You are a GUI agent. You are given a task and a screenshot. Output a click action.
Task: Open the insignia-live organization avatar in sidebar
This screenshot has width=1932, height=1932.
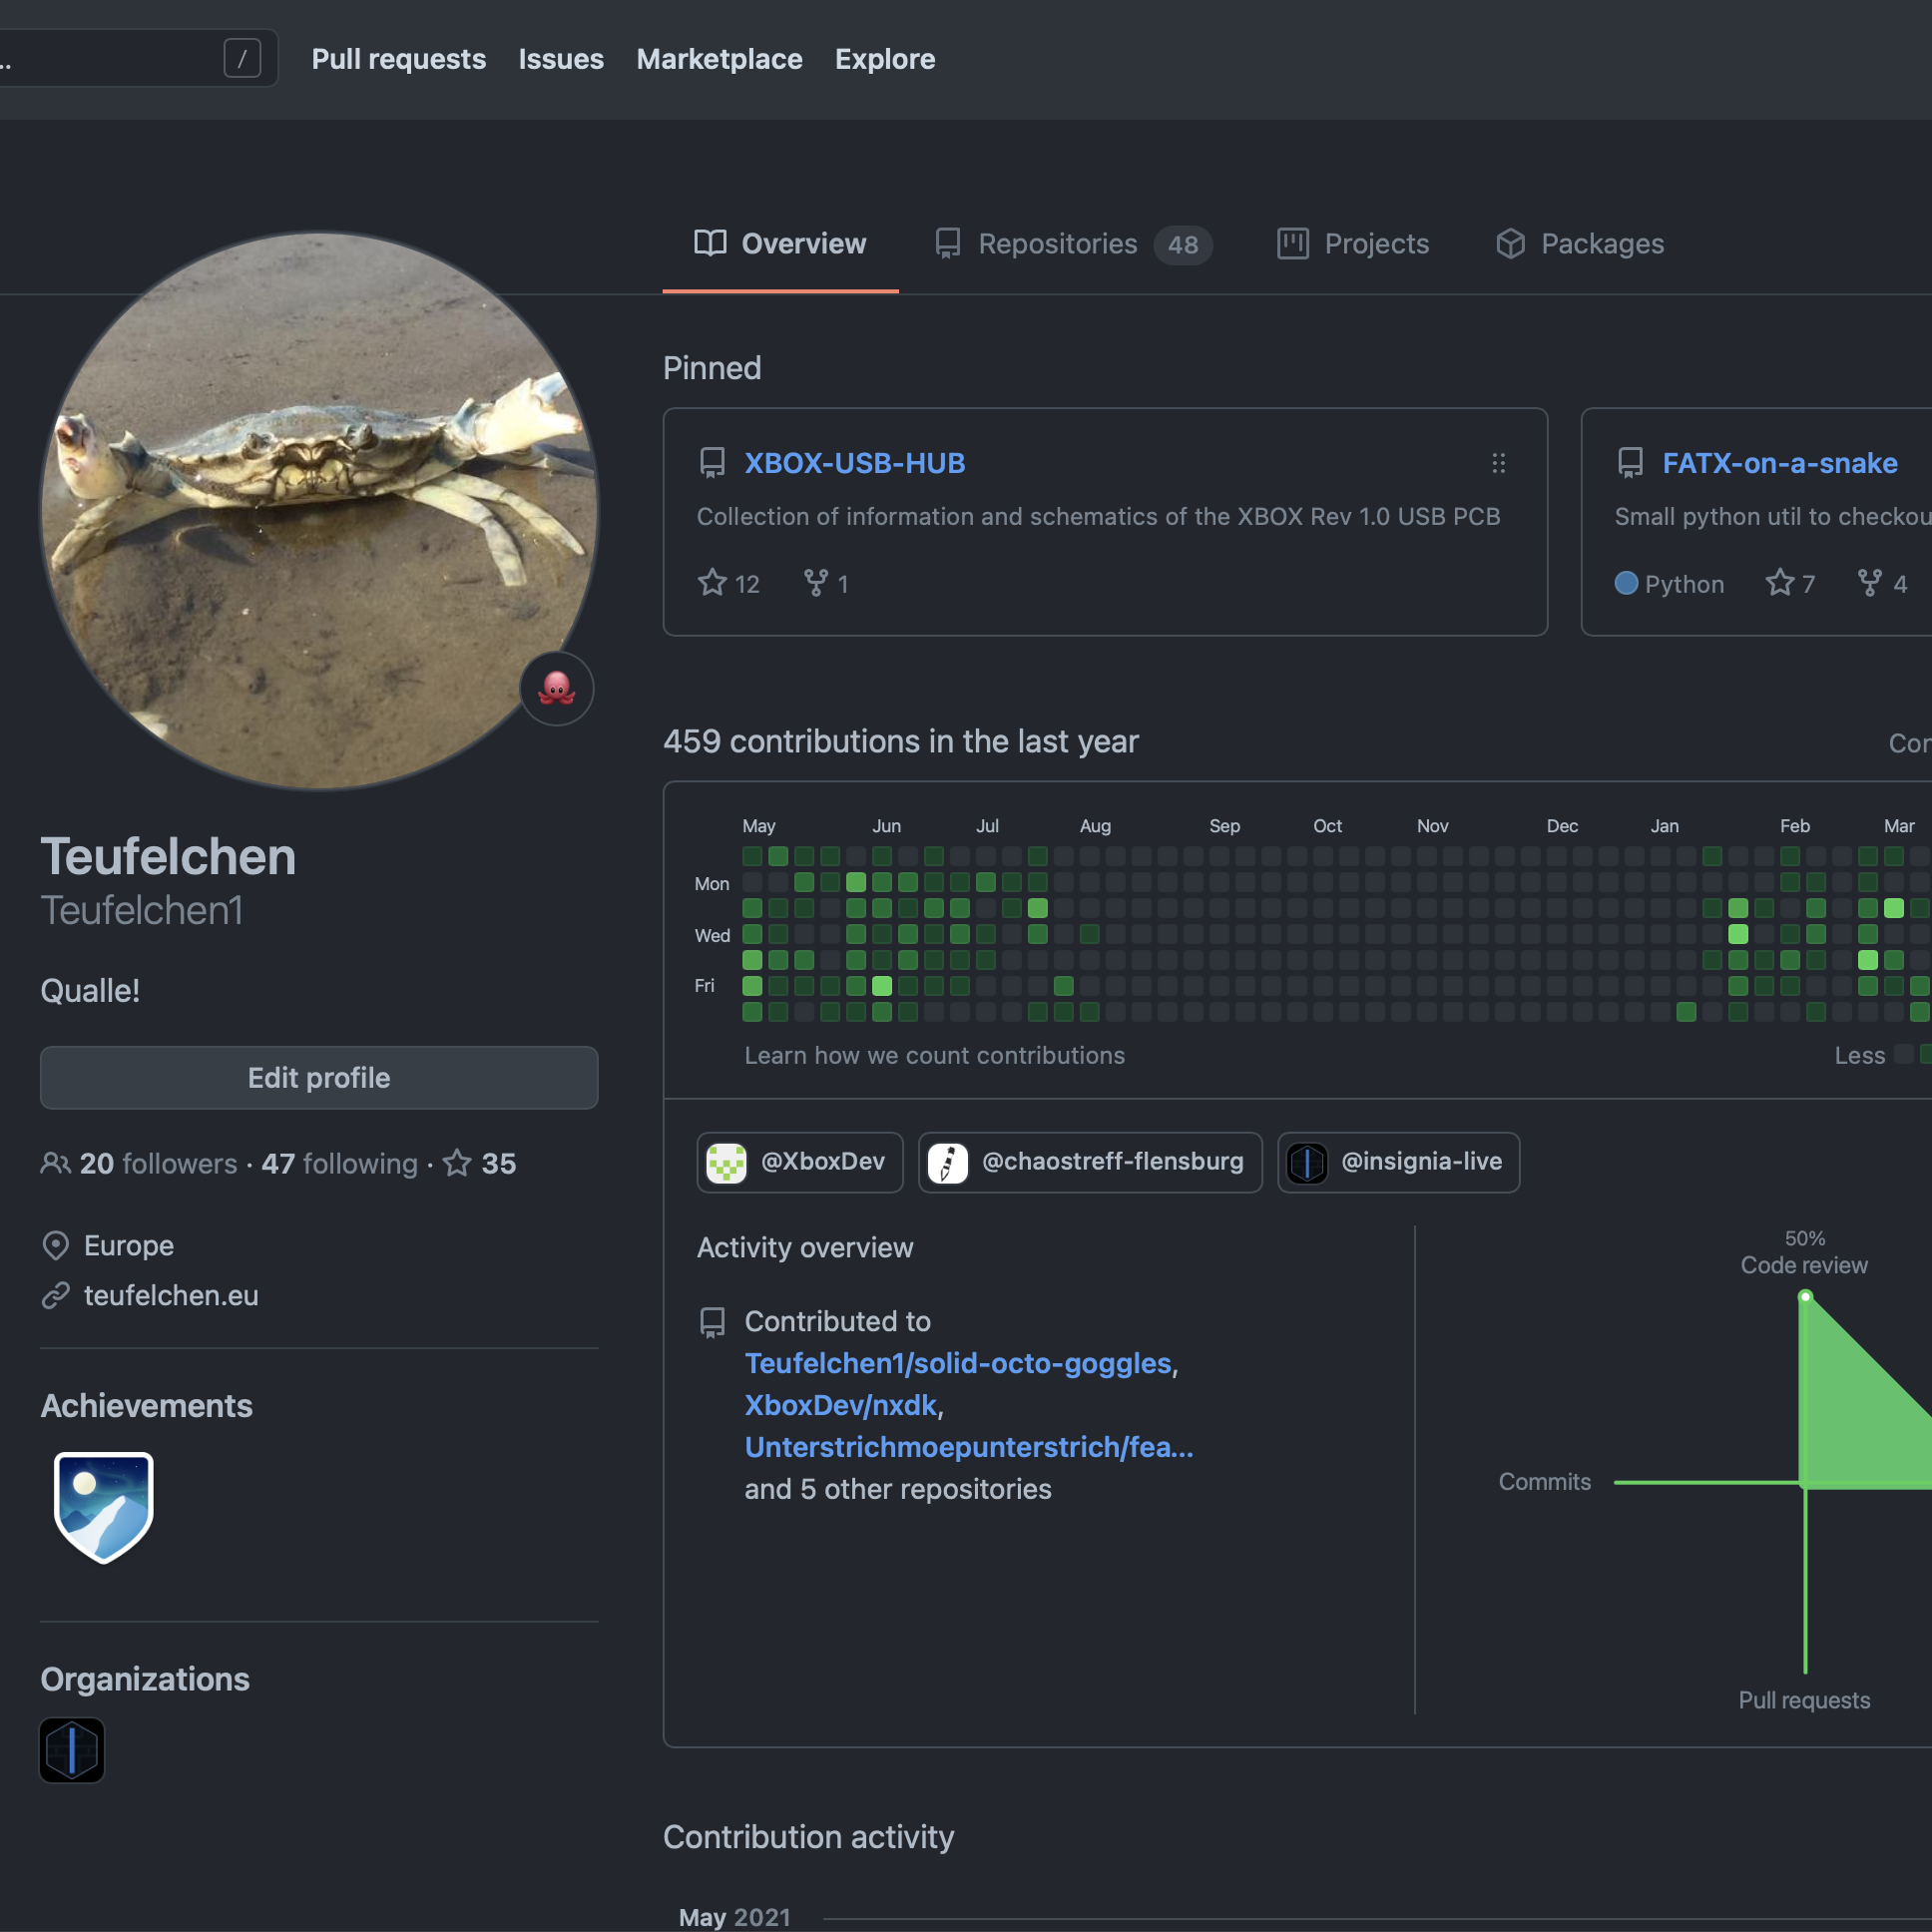point(72,1750)
